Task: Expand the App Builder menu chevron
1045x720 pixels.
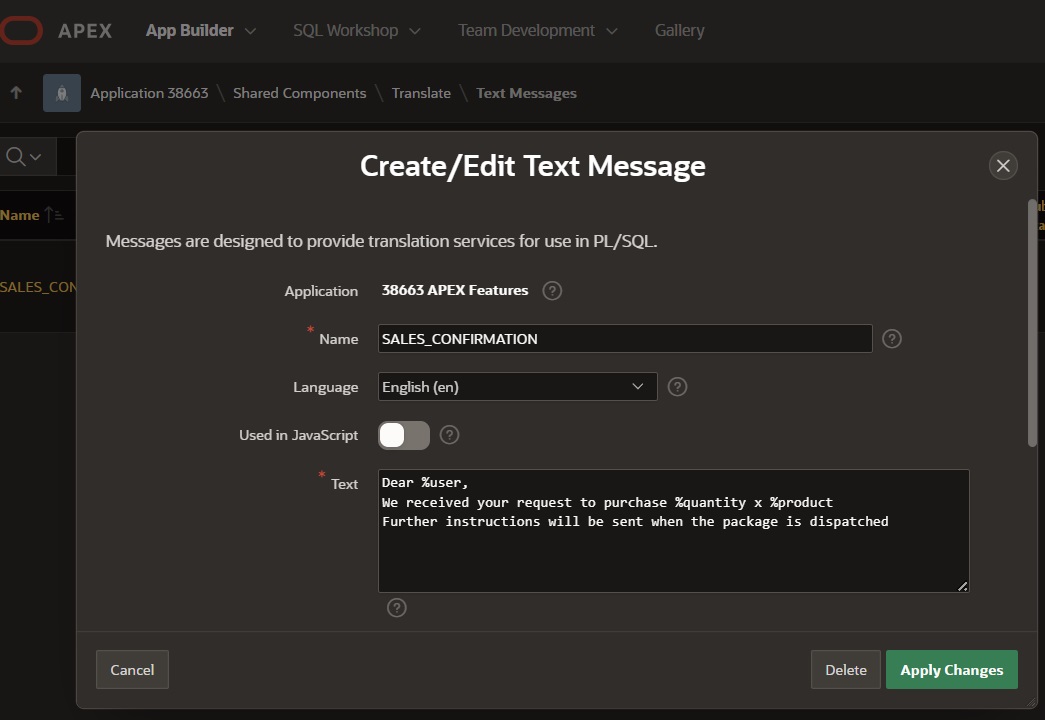Action: click(x=250, y=31)
